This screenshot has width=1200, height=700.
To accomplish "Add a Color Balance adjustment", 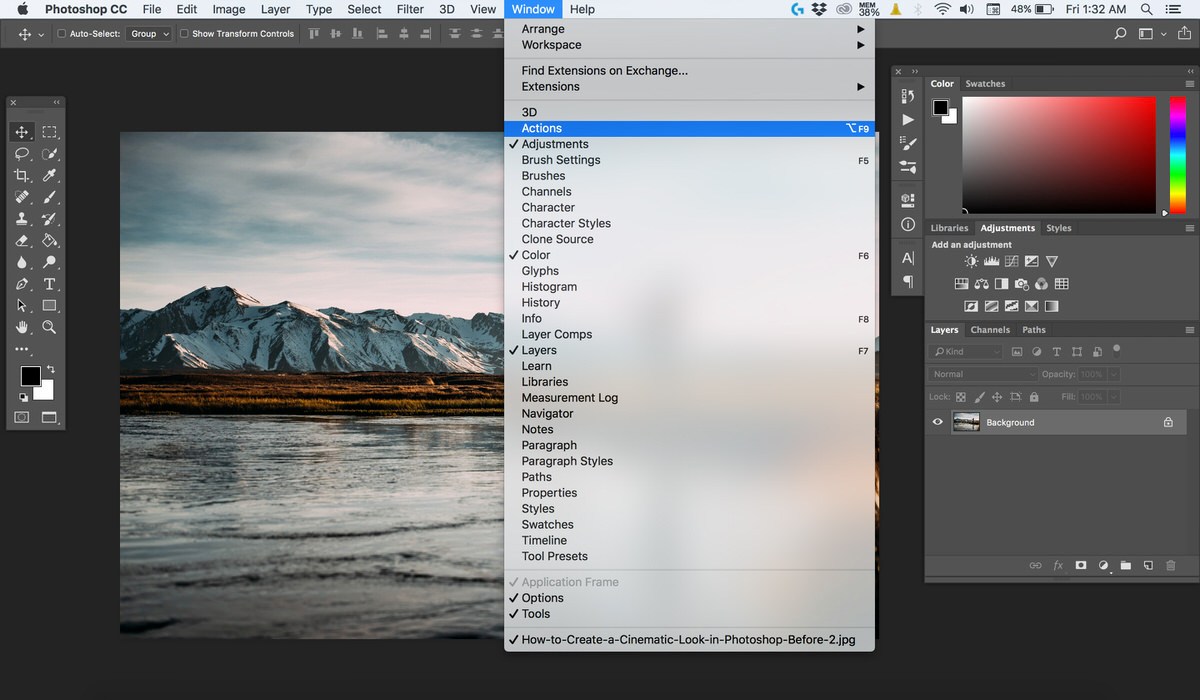I will [x=982, y=284].
